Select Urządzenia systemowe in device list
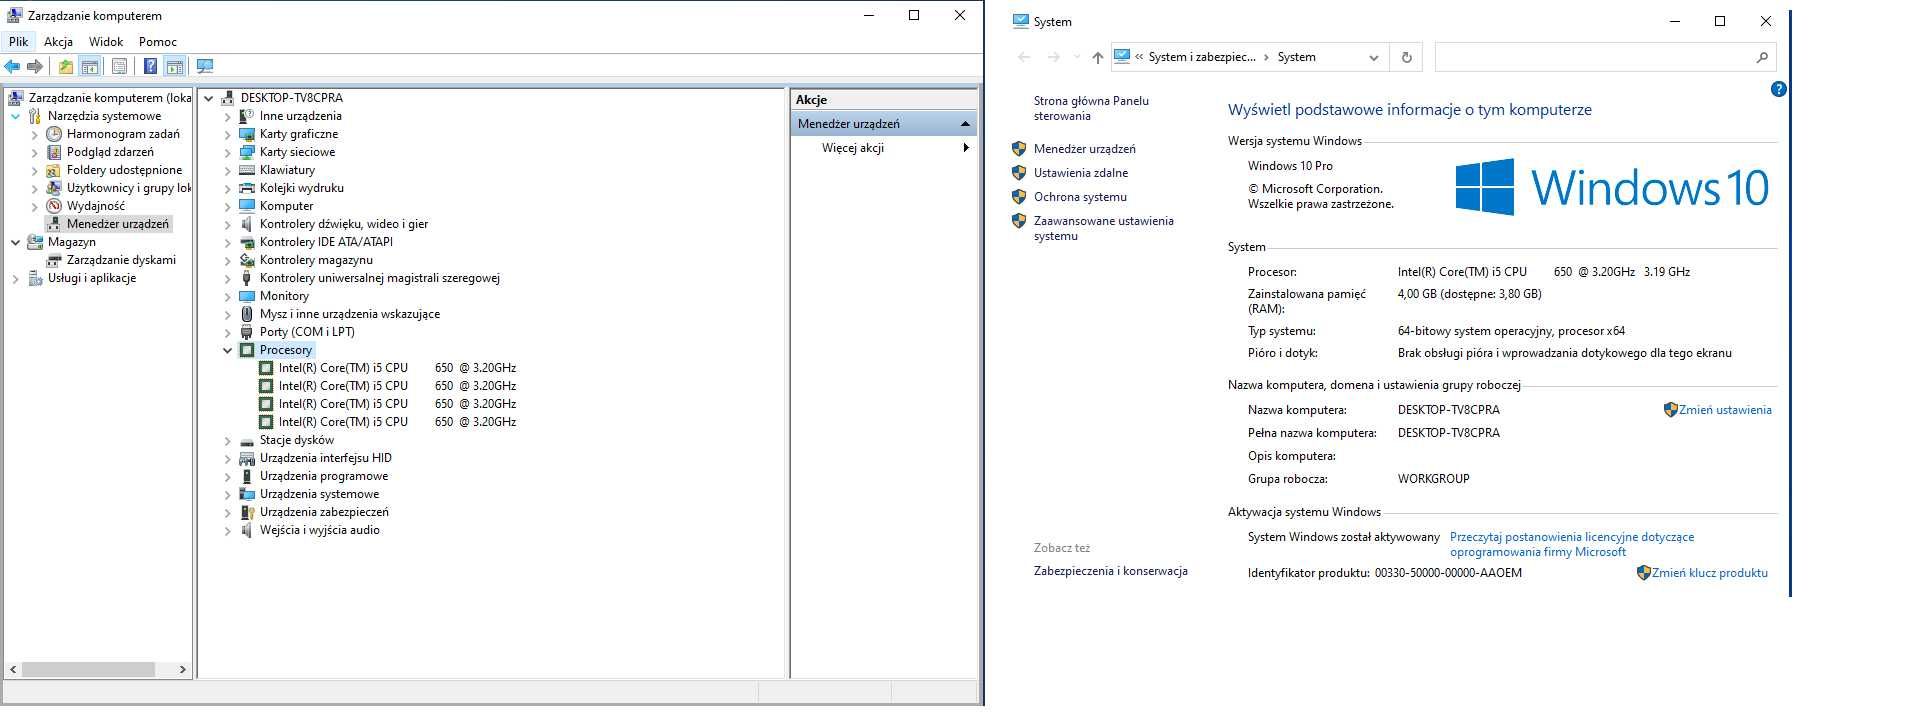 tap(319, 494)
